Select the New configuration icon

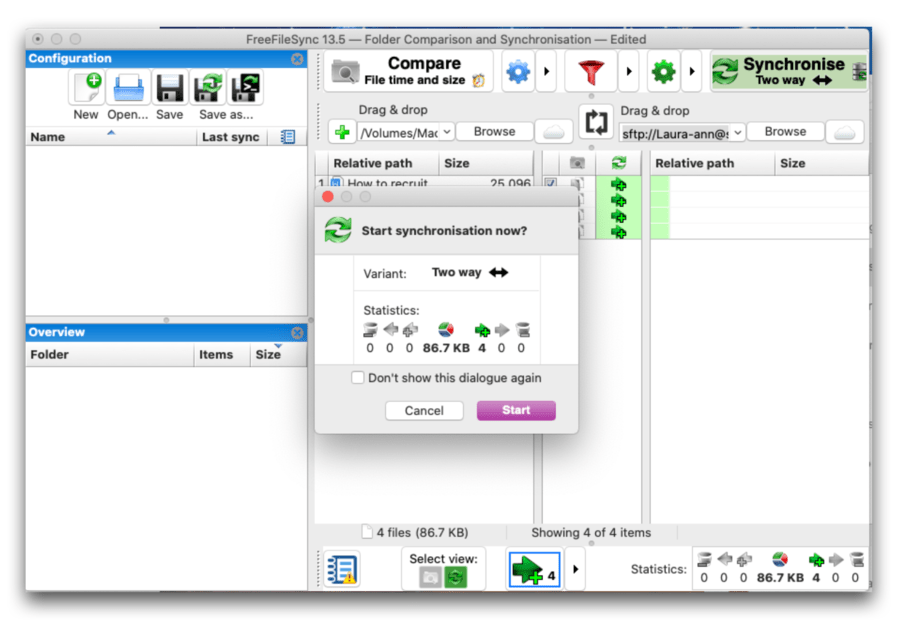[x=86, y=89]
